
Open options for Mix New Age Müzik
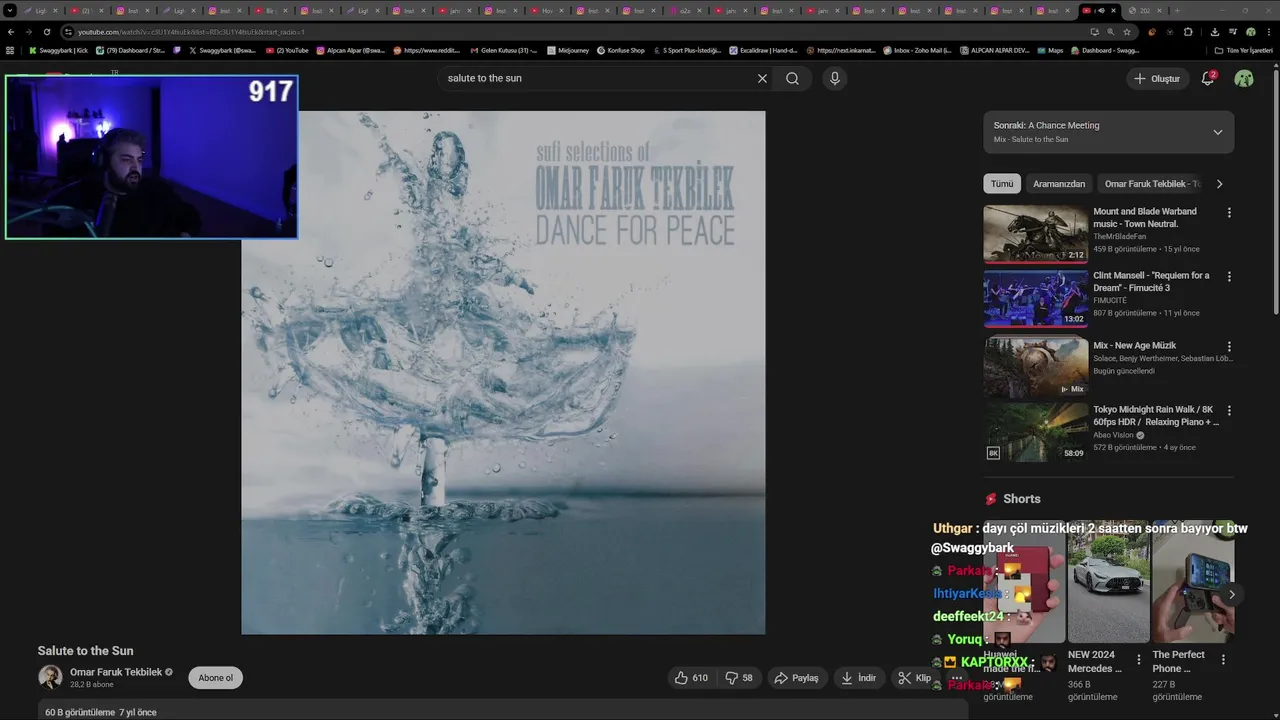[1229, 346]
